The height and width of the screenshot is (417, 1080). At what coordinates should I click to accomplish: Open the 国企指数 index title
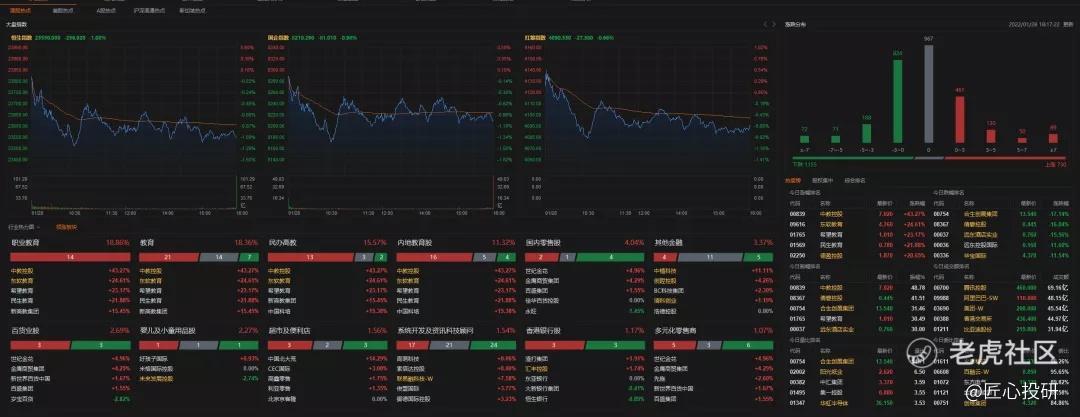click(x=279, y=37)
